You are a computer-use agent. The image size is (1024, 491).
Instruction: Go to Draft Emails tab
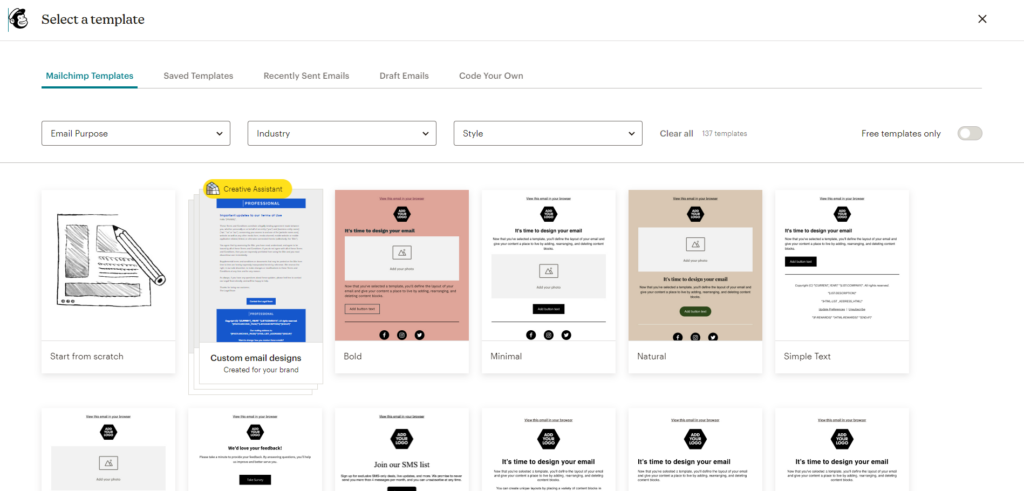coord(404,76)
